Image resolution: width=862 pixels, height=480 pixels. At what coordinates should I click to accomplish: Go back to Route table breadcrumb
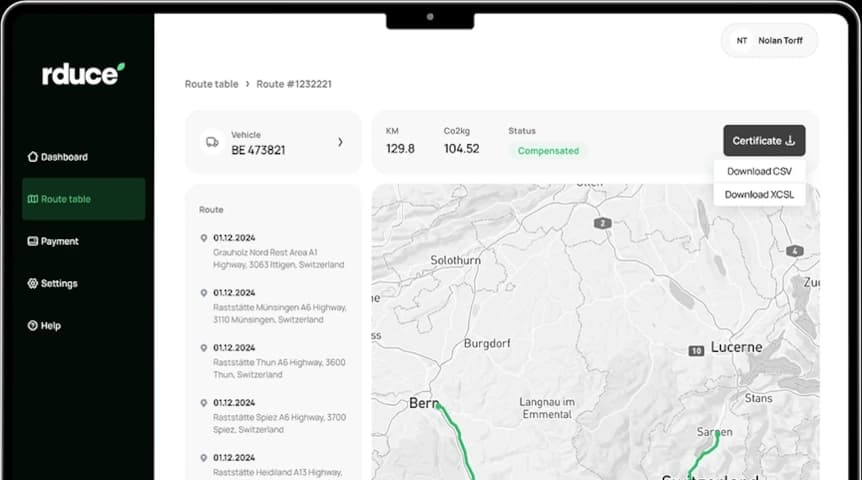tap(211, 84)
